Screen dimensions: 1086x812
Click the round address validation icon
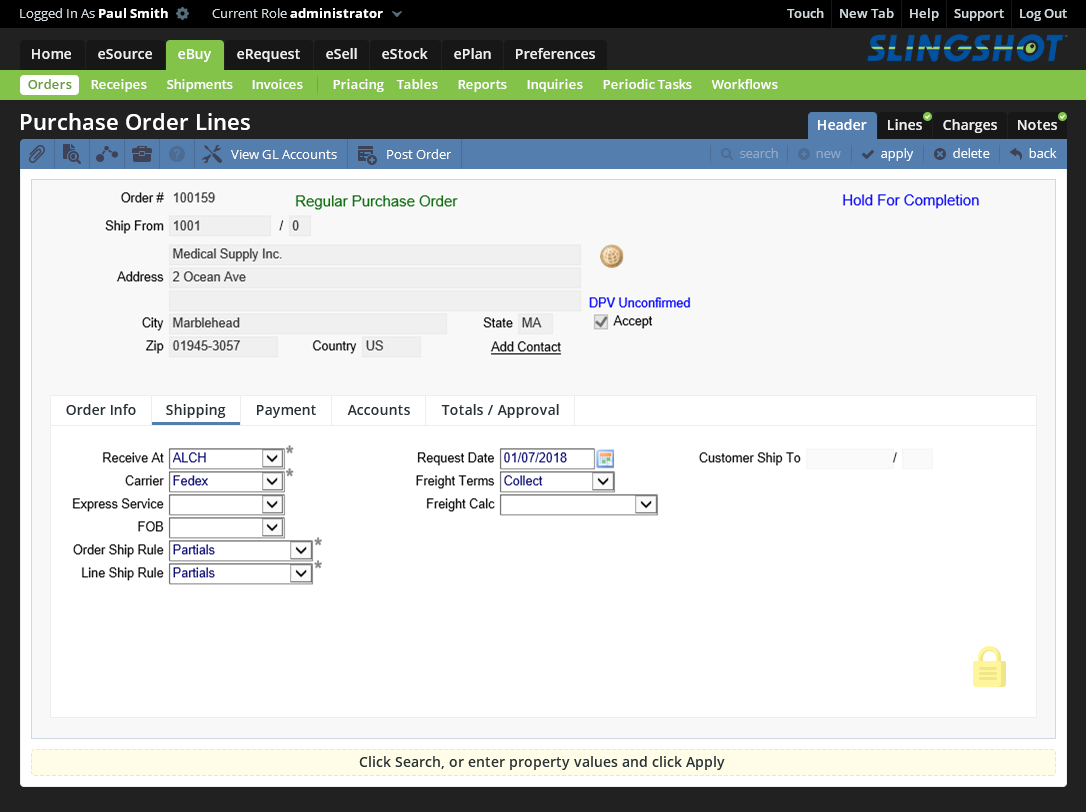(x=611, y=256)
